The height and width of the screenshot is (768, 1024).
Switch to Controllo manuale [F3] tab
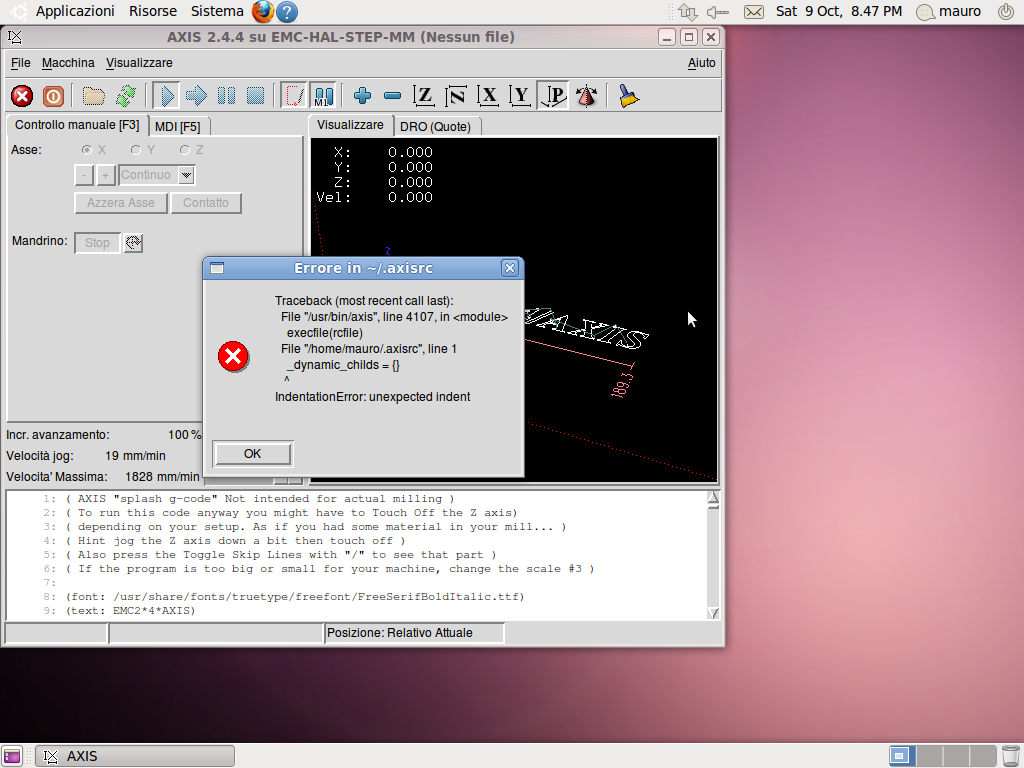[77, 125]
